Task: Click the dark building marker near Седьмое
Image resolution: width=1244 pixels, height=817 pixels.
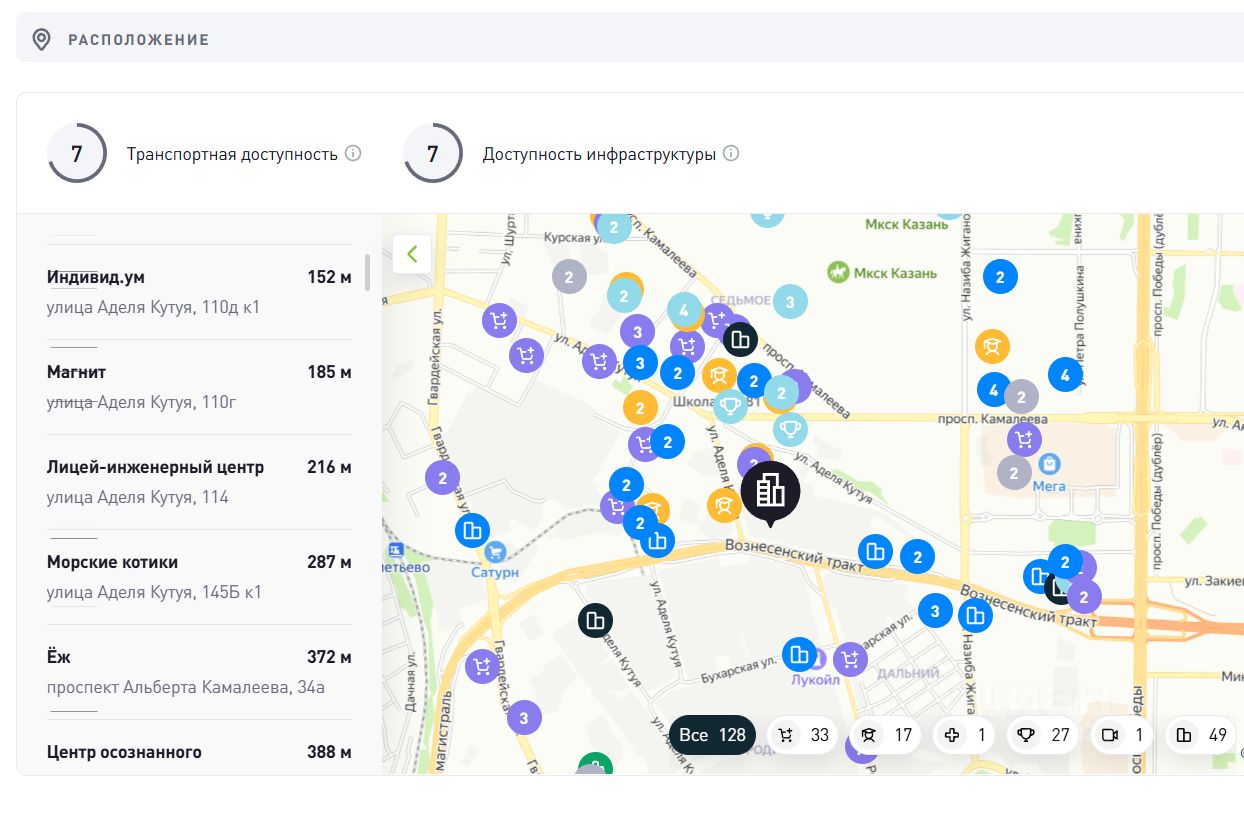Action: [740, 341]
